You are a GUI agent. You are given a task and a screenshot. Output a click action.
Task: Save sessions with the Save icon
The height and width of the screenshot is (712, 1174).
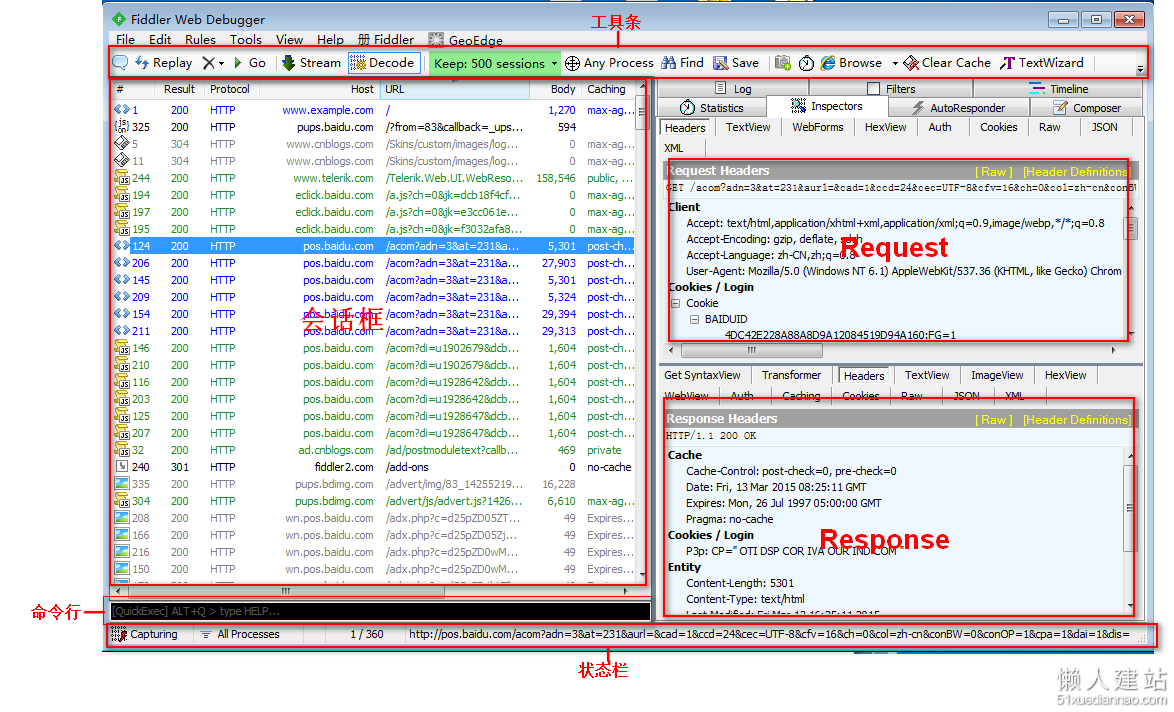[736, 63]
